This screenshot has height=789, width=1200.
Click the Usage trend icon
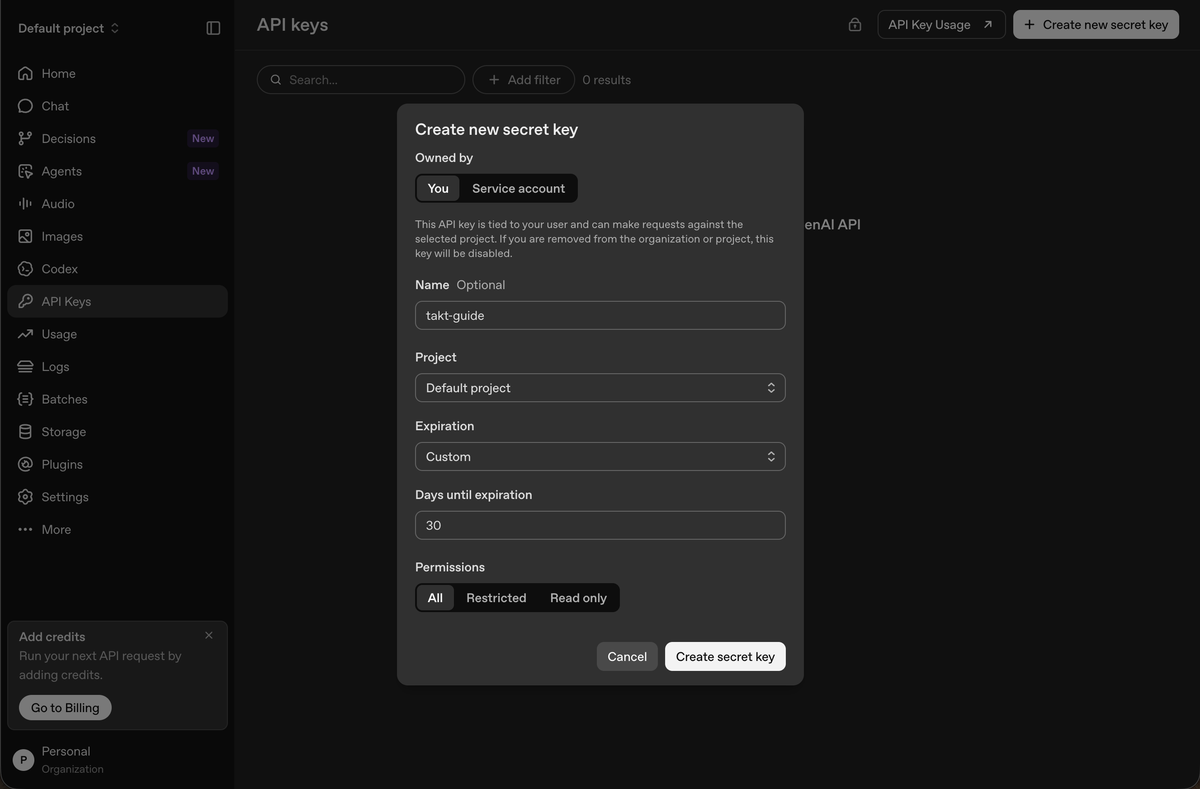(25, 334)
